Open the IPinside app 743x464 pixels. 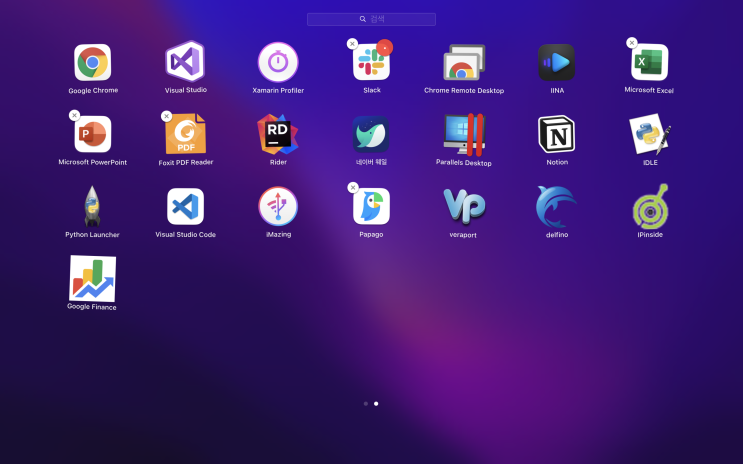pyautogui.click(x=651, y=206)
